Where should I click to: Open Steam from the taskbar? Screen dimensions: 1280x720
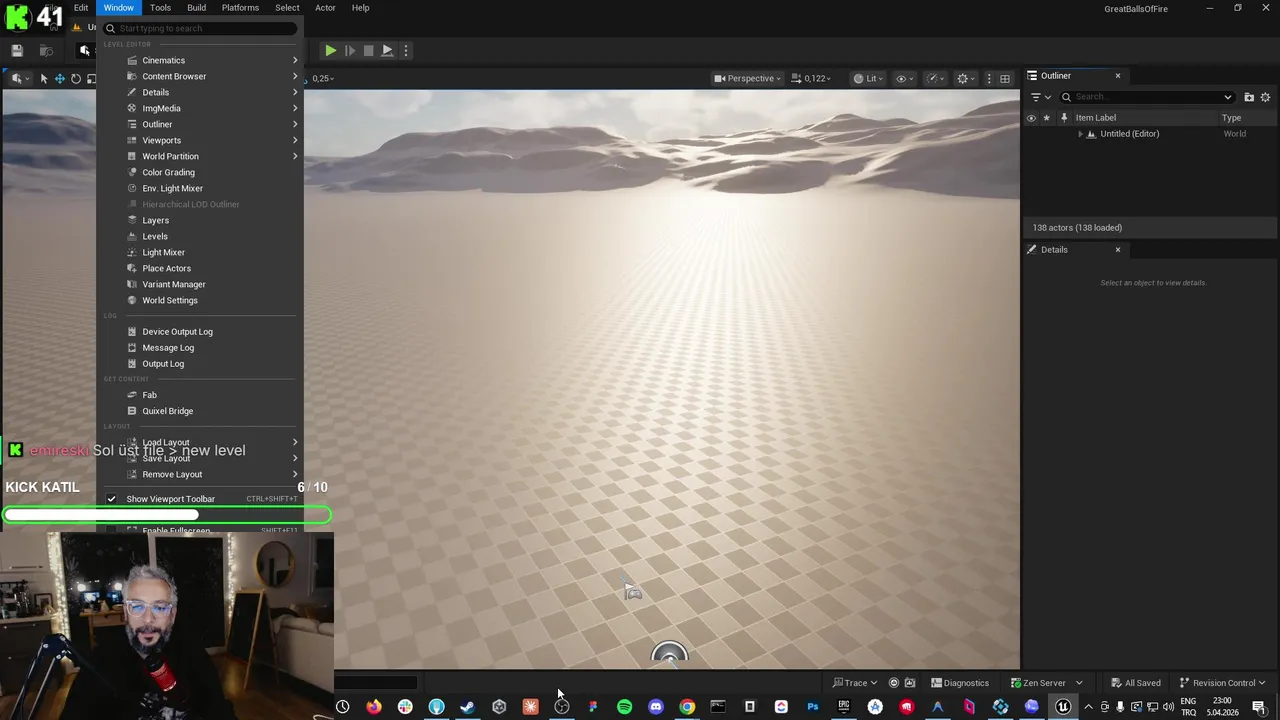(467, 707)
